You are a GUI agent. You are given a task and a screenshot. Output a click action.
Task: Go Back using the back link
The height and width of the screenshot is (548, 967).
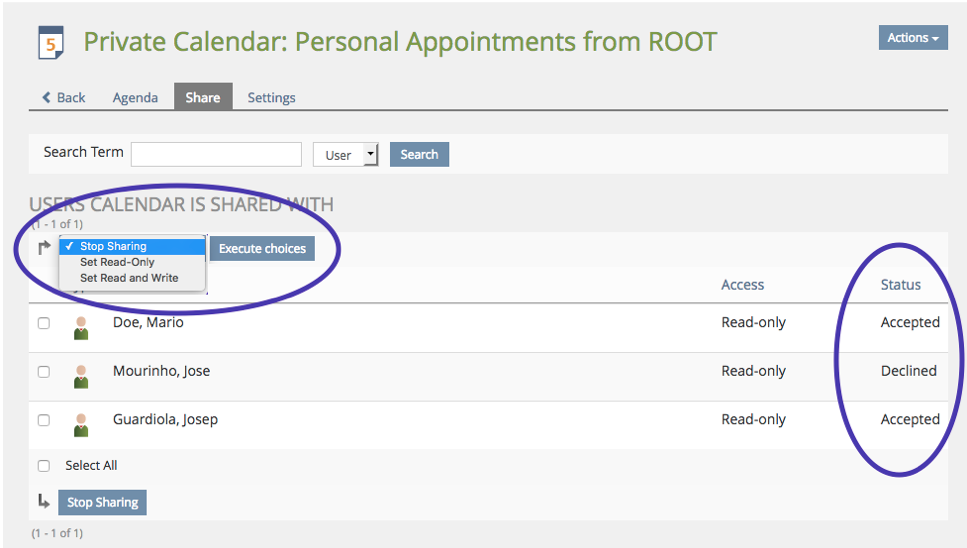point(64,97)
